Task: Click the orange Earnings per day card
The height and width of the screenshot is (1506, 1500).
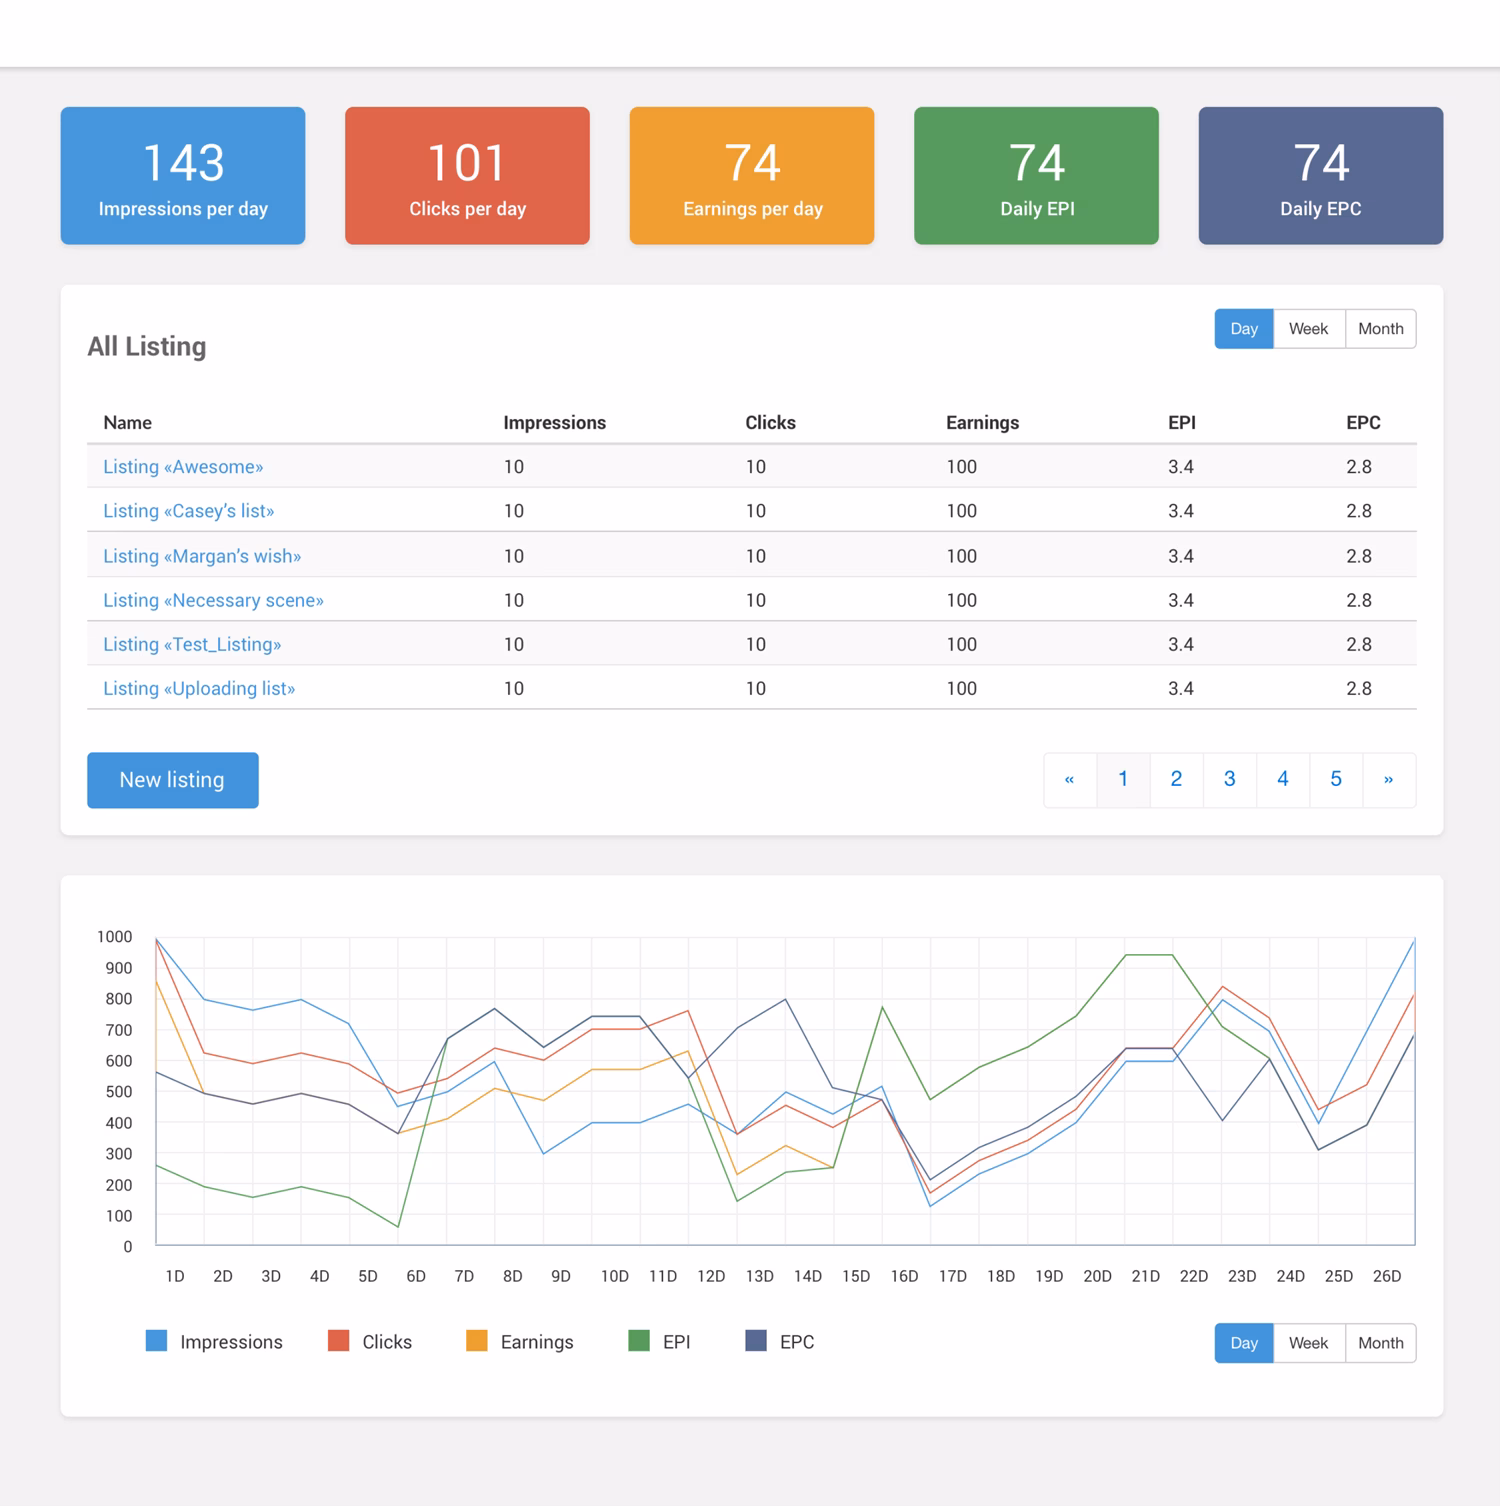Action: tap(751, 175)
